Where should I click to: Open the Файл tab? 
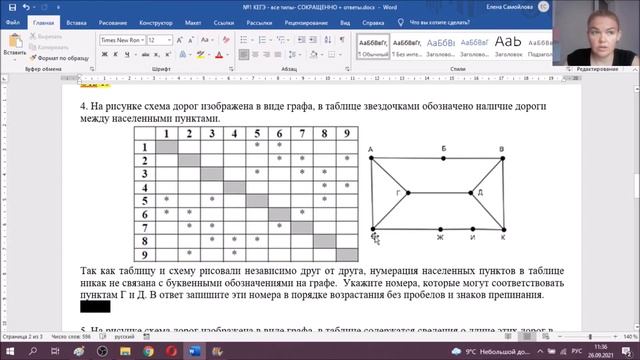[13, 22]
